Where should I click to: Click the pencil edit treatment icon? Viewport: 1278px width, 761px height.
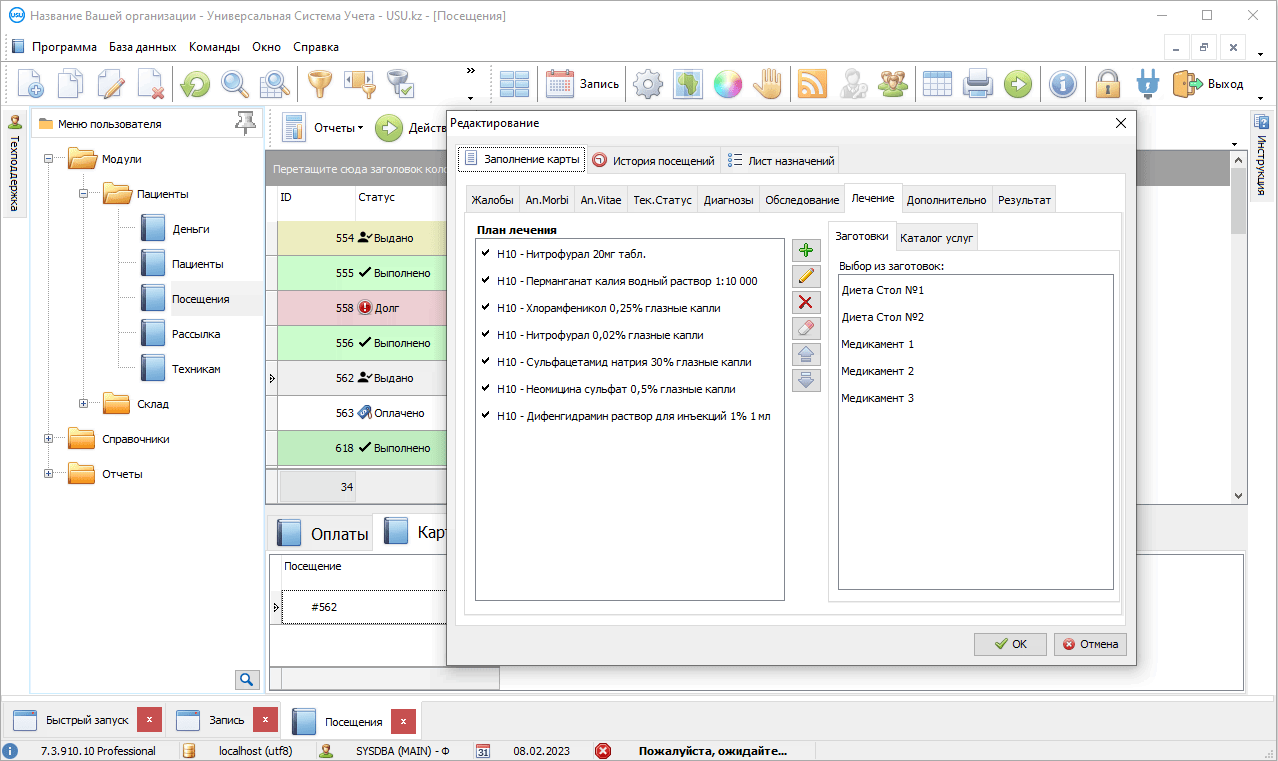click(806, 277)
